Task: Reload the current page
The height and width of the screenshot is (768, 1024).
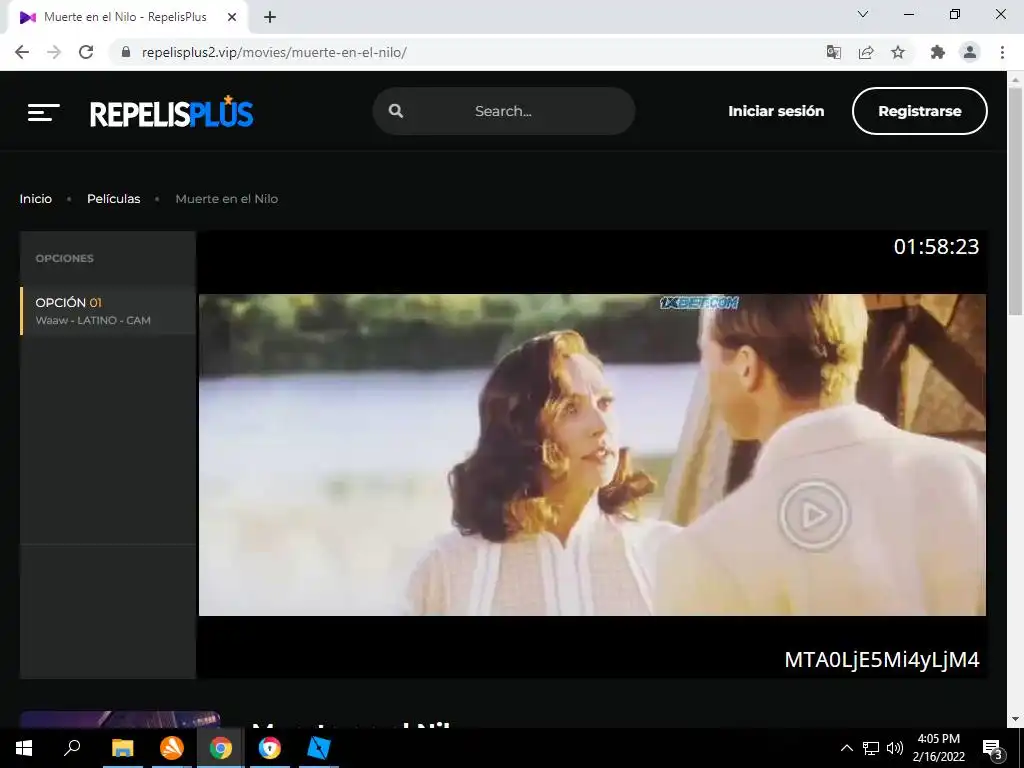Action: point(86,52)
